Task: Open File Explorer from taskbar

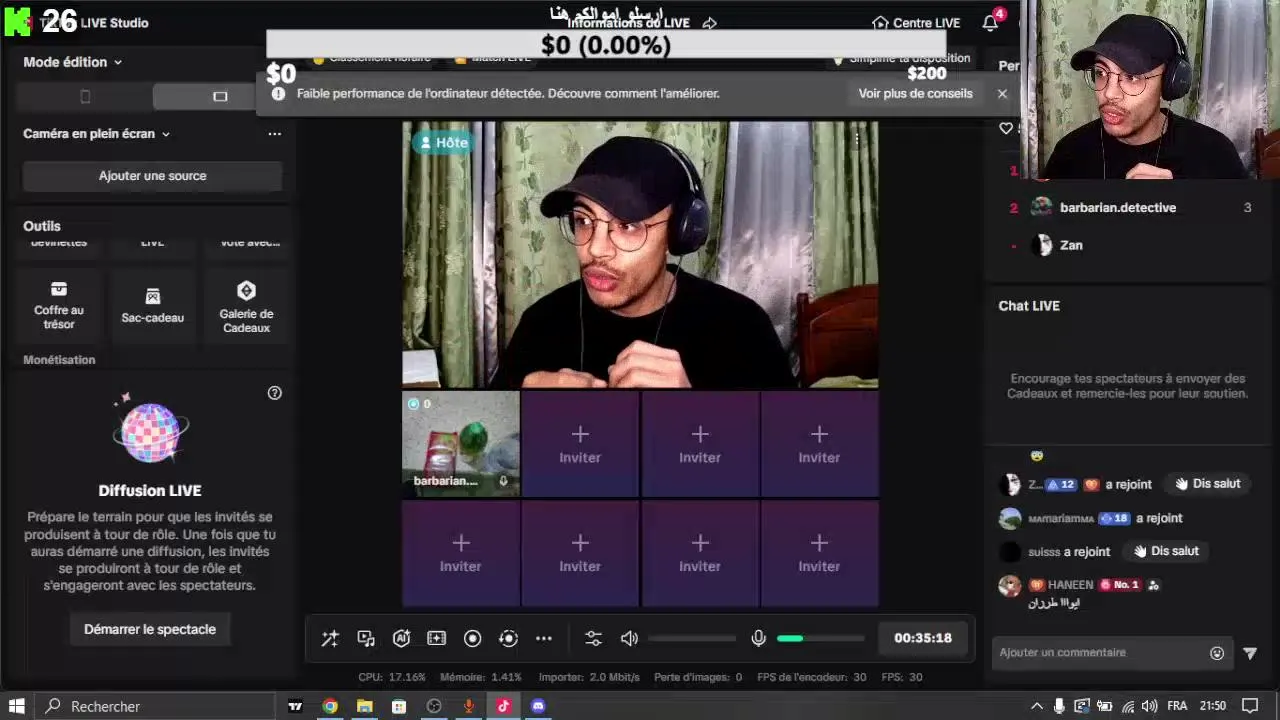Action: [x=365, y=706]
